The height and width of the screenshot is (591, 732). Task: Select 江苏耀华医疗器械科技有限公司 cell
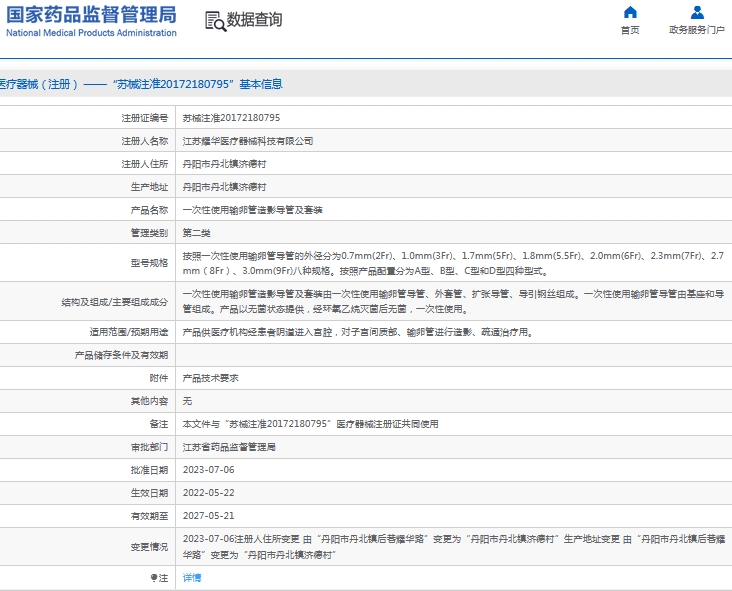click(x=248, y=141)
